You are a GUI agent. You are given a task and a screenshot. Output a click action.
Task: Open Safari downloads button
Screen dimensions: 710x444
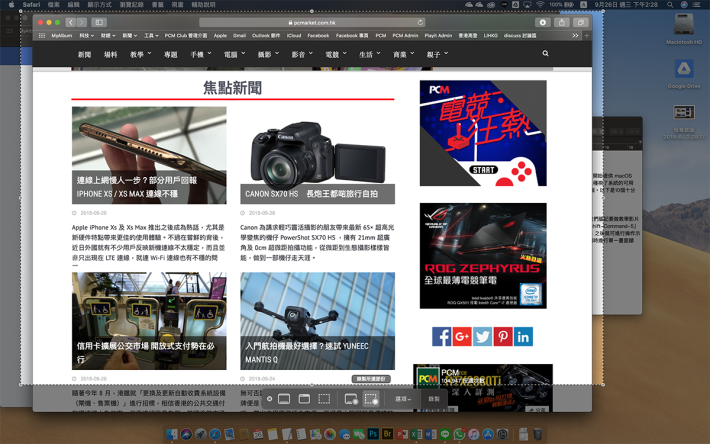(x=543, y=22)
